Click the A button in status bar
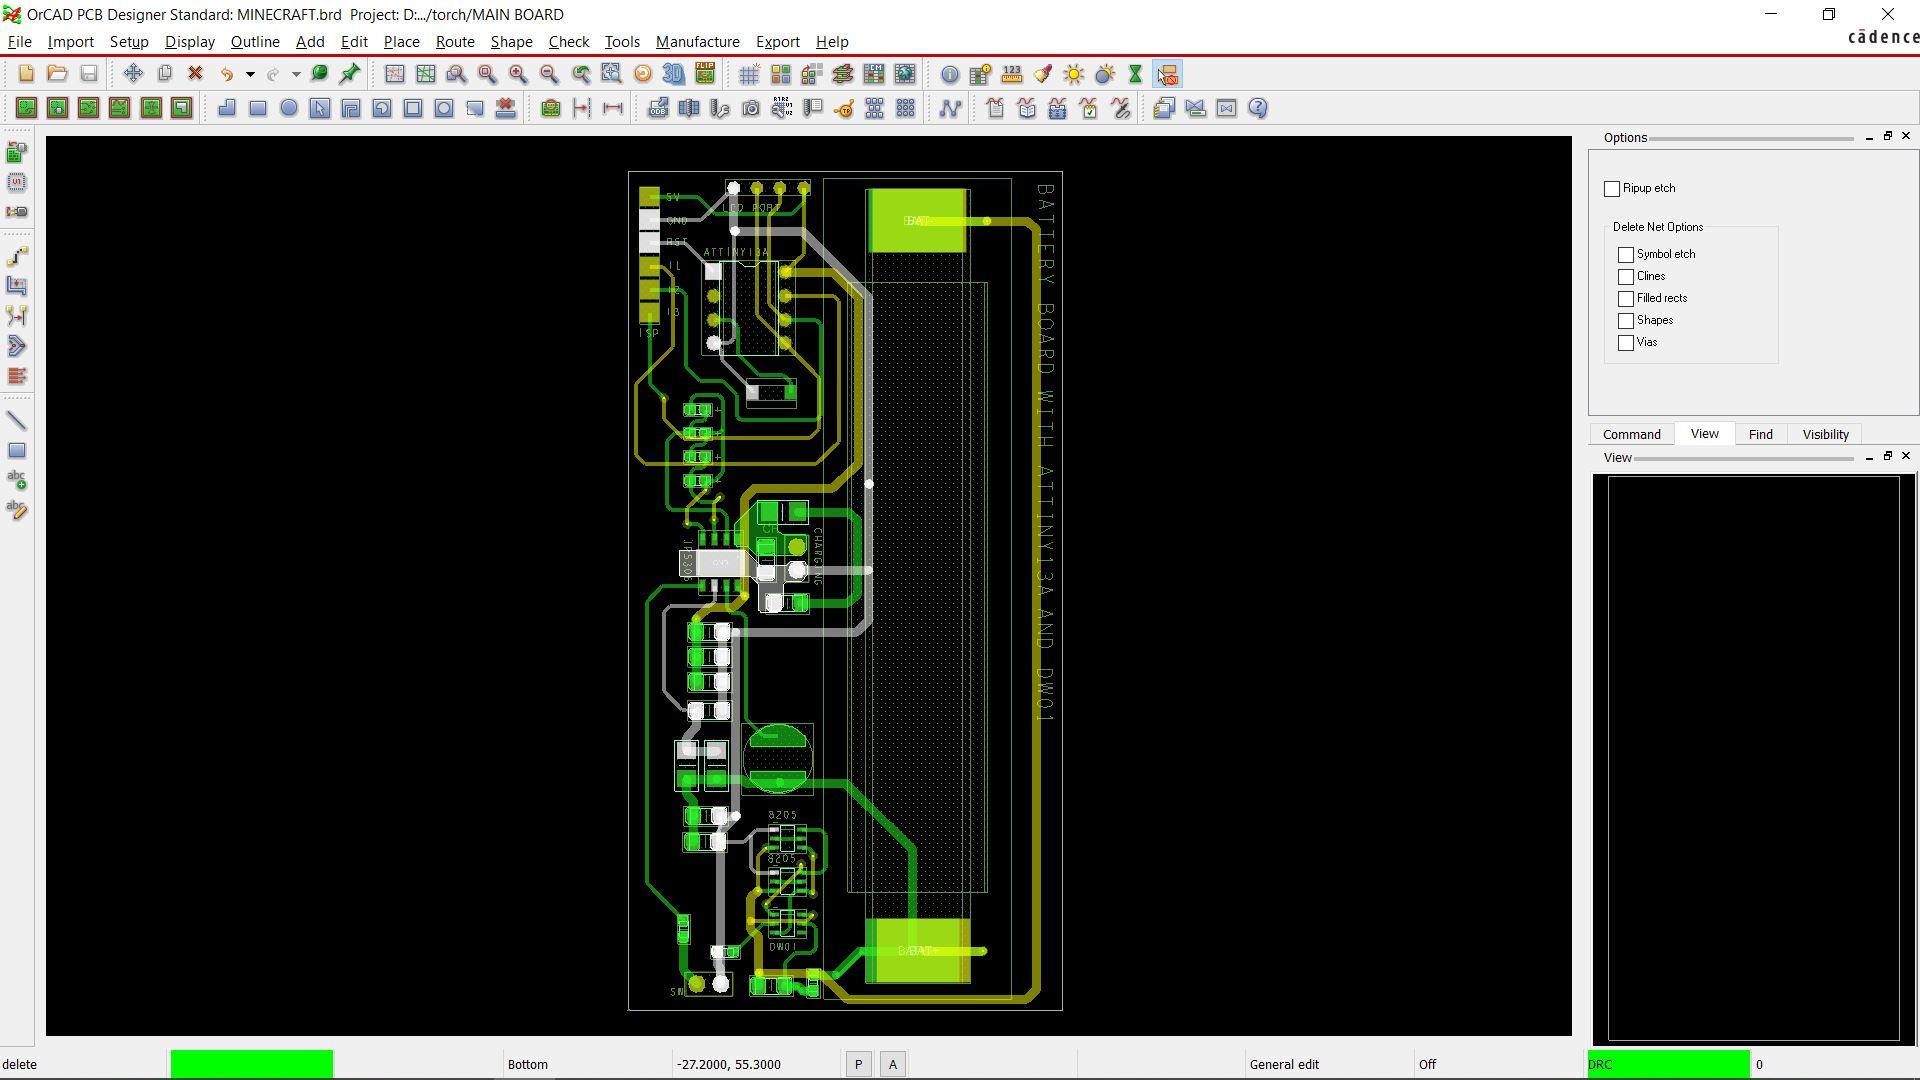The image size is (1920, 1080). tap(893, 1065)
